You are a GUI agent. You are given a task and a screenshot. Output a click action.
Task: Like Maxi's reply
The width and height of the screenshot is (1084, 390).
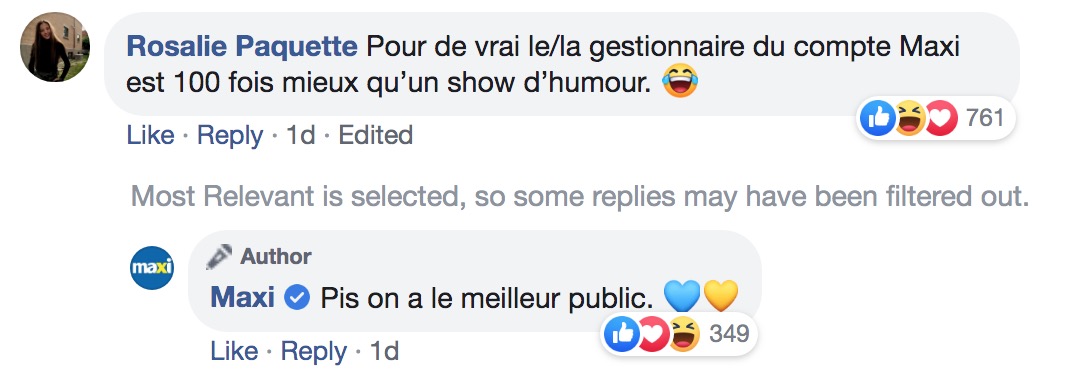[234, 351]
